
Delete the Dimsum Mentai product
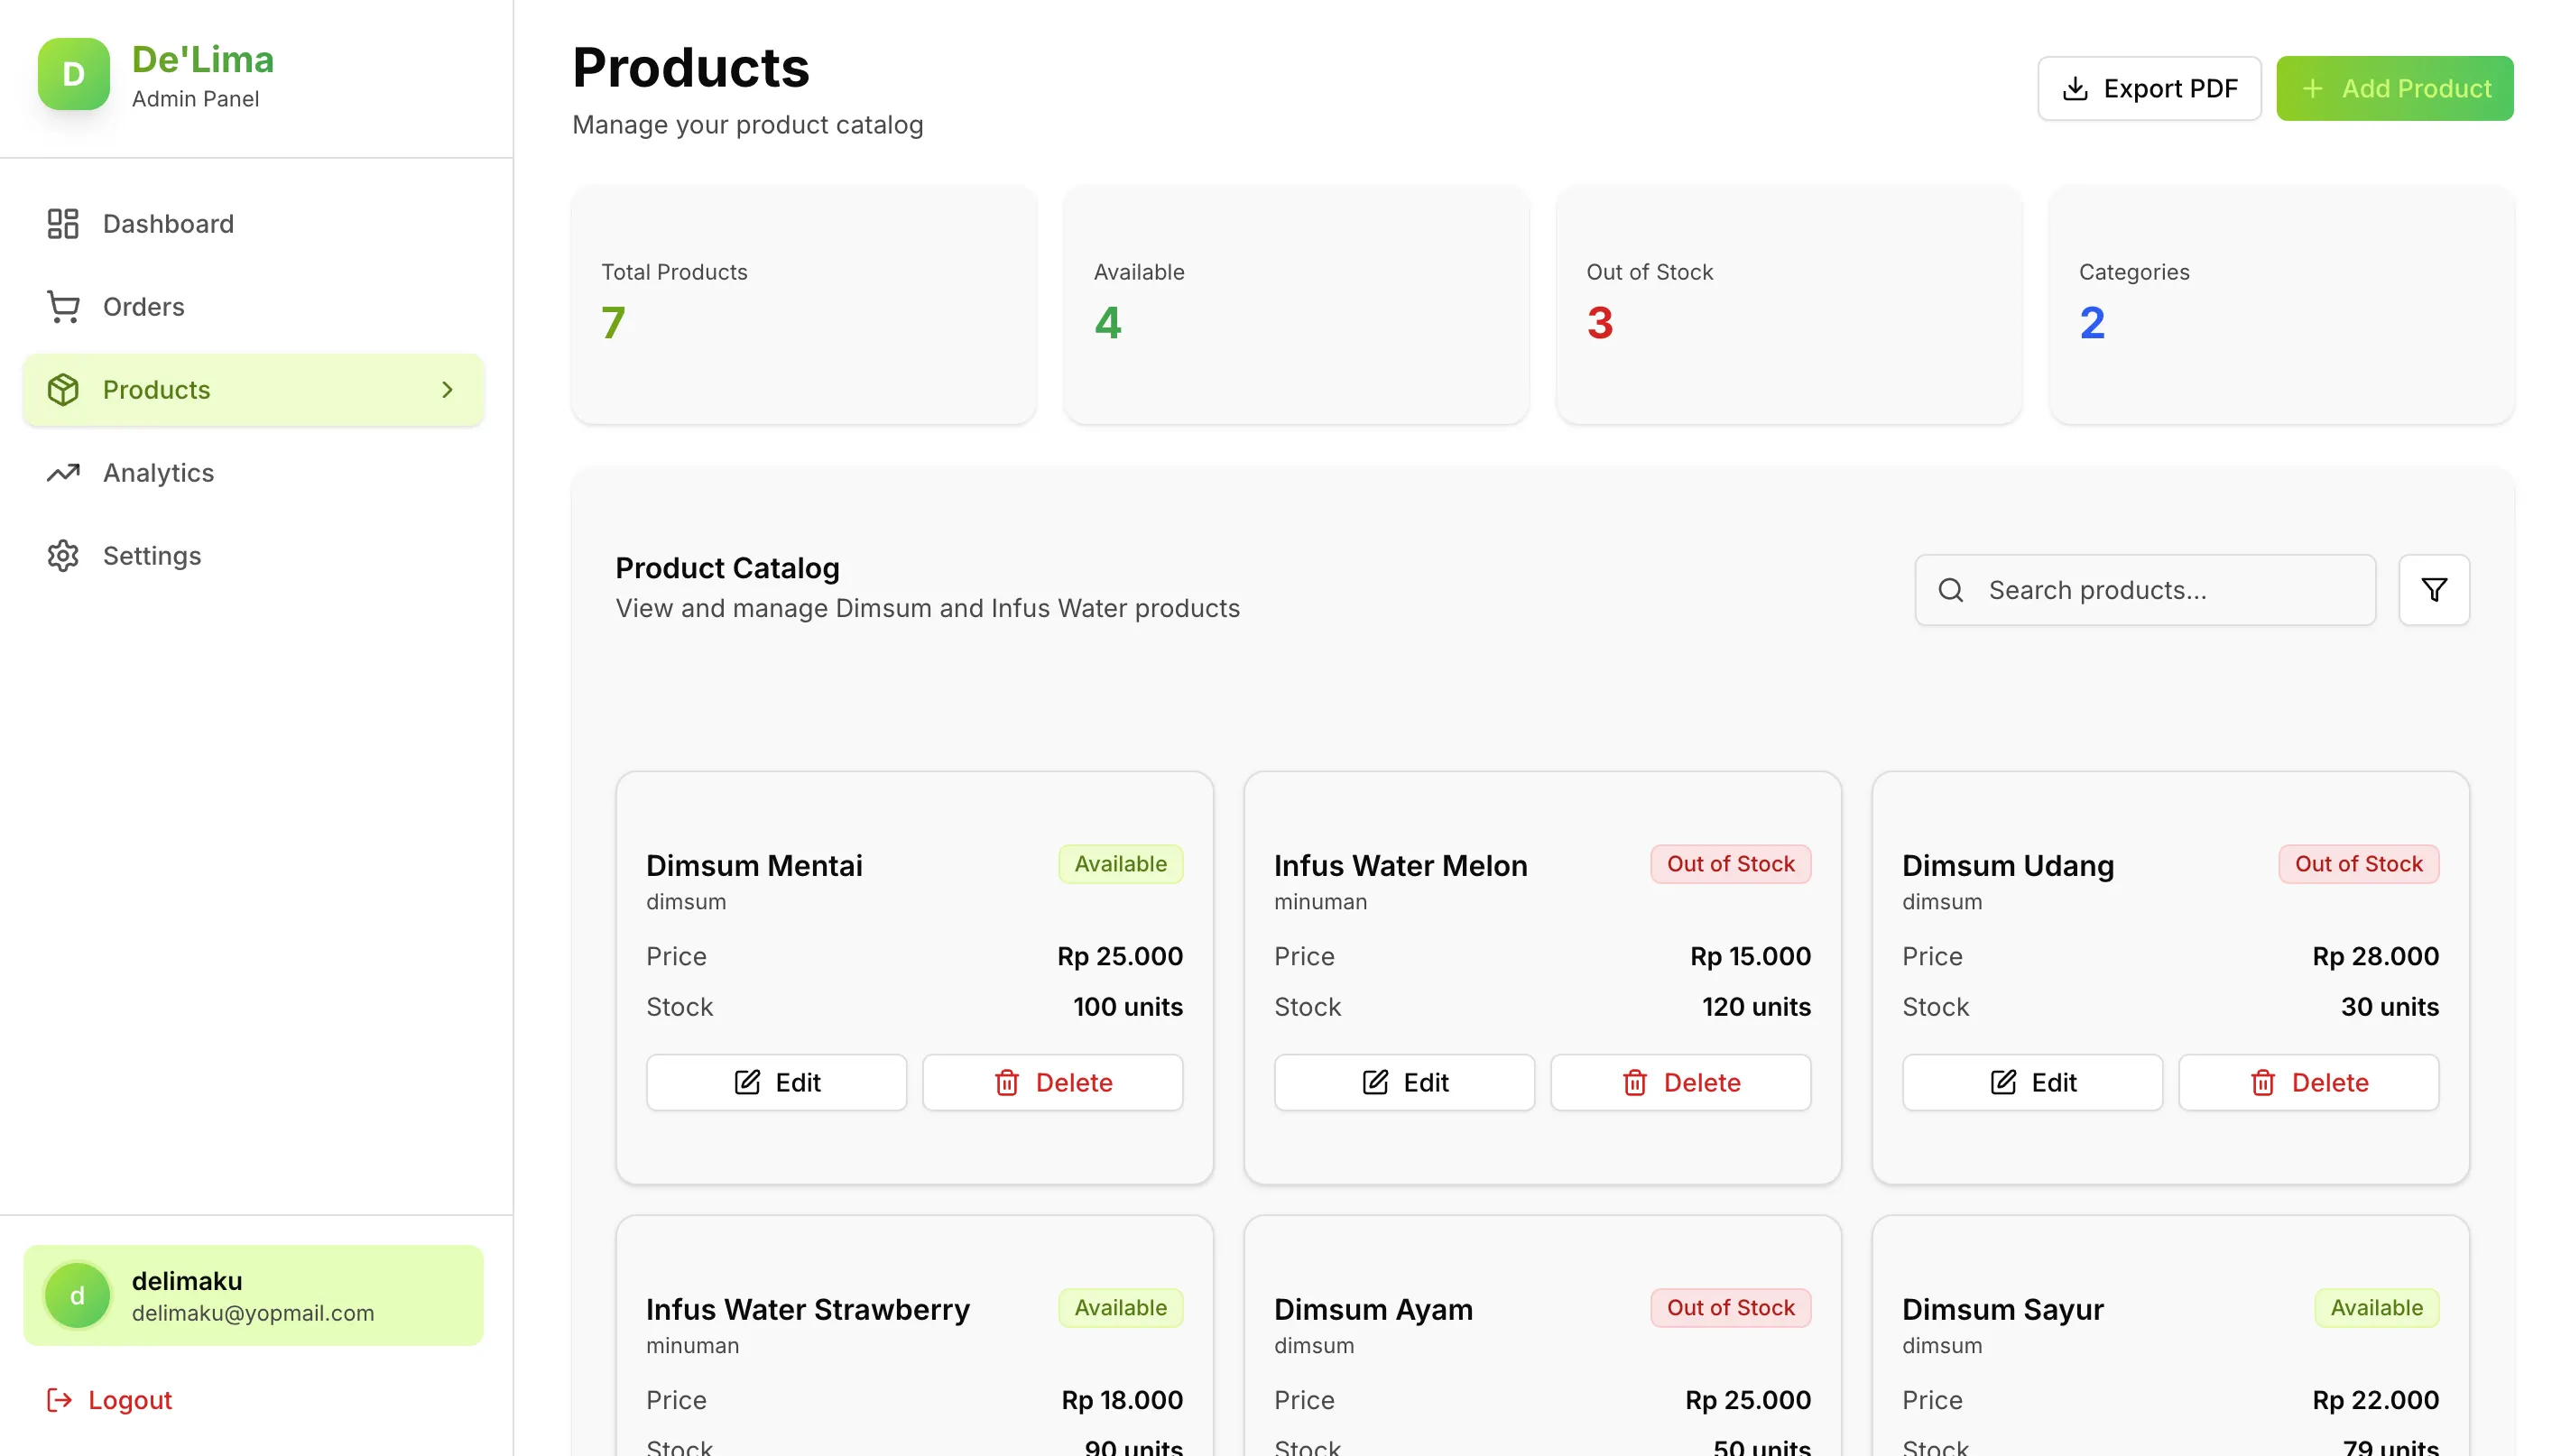pyautogui.click(x=1053, y=1082)
